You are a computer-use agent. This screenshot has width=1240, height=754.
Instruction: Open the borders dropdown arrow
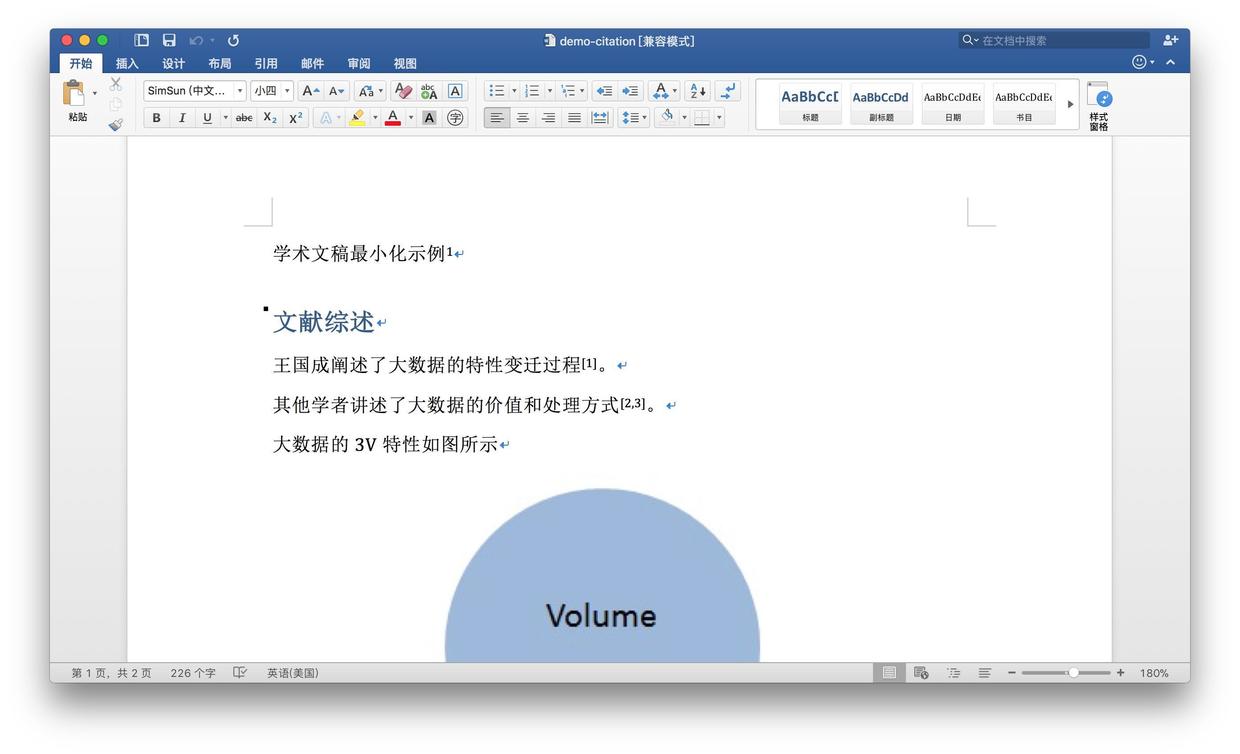(x=719, y=117)
